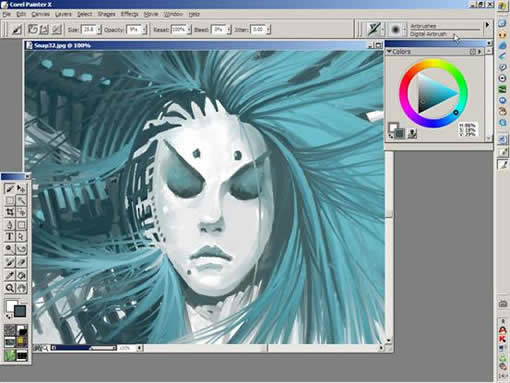Click the Size value input field
This screenshot has width=510, height=383.
pos(89,30)
